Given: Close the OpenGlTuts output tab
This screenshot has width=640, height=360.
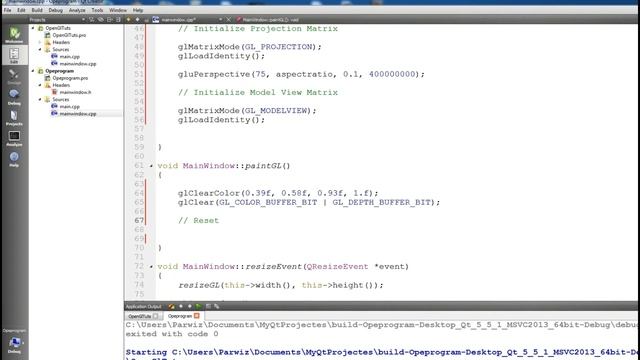Looking at the screenshot, I should pos(156,316).
